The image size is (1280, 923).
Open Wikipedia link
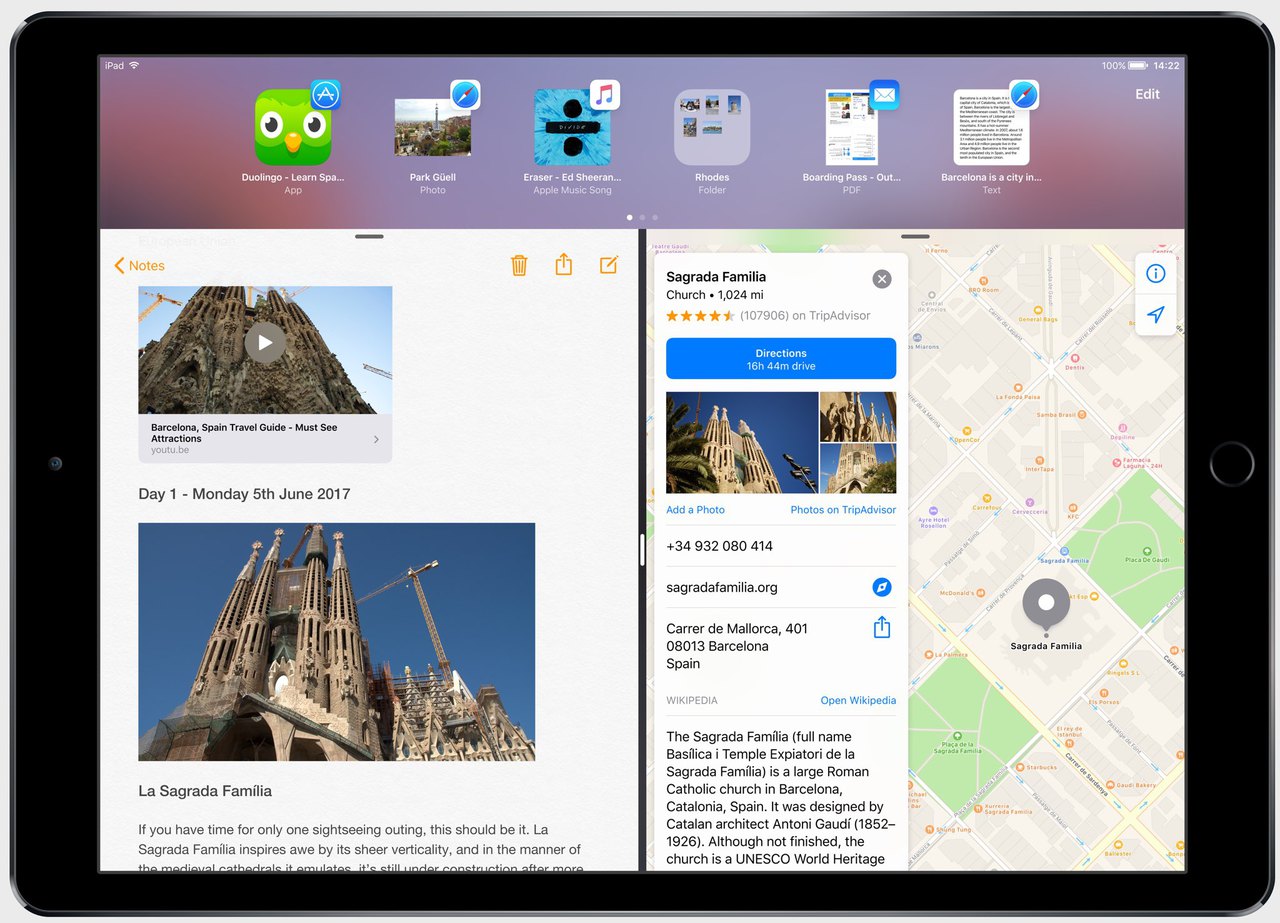(x=857, y=700)
